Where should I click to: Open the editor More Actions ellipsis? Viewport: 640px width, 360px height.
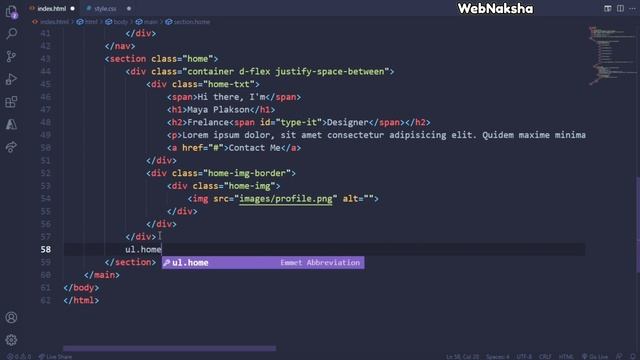click(x=632, y=8)
